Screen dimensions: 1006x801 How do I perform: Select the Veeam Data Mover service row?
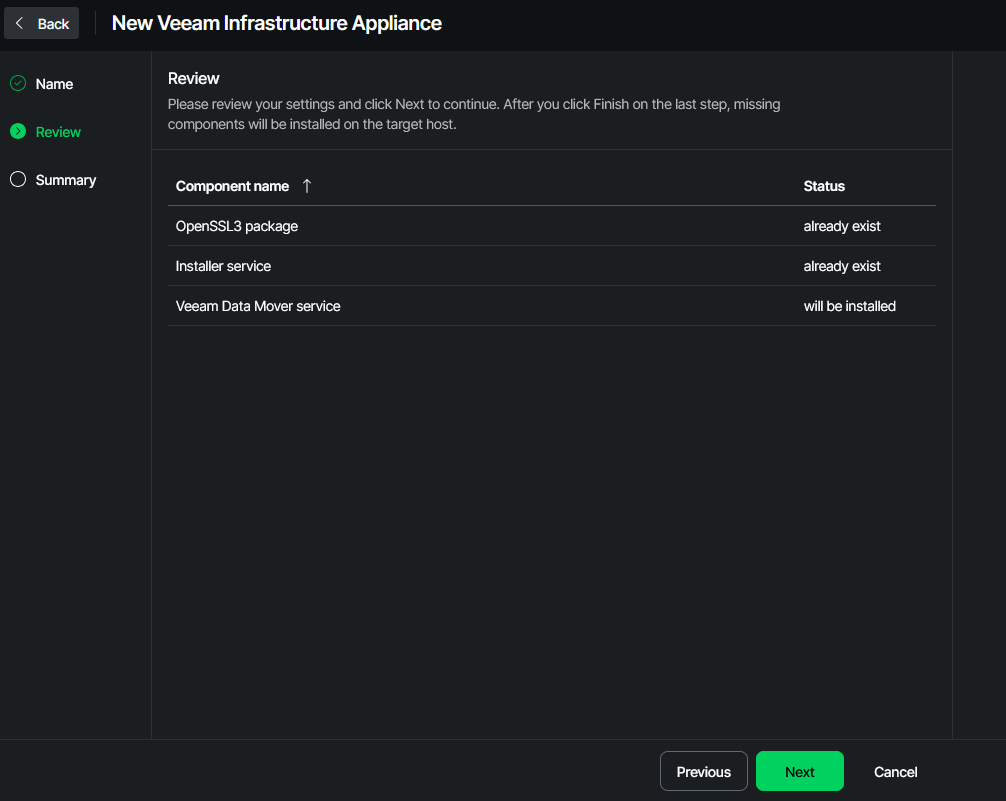click(258, 306)
